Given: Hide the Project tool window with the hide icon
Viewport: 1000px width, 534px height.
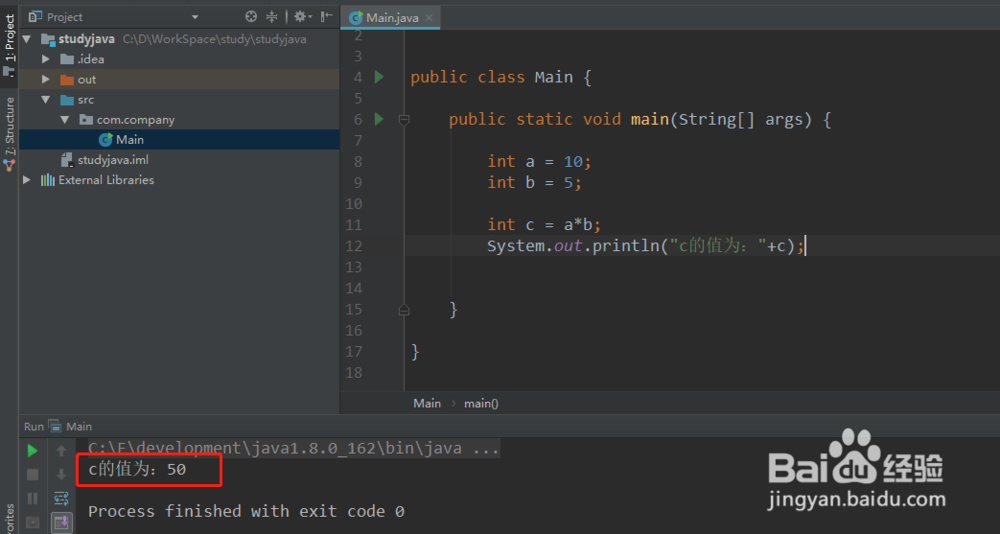Looking at the screenshot, I should (327, 17).
